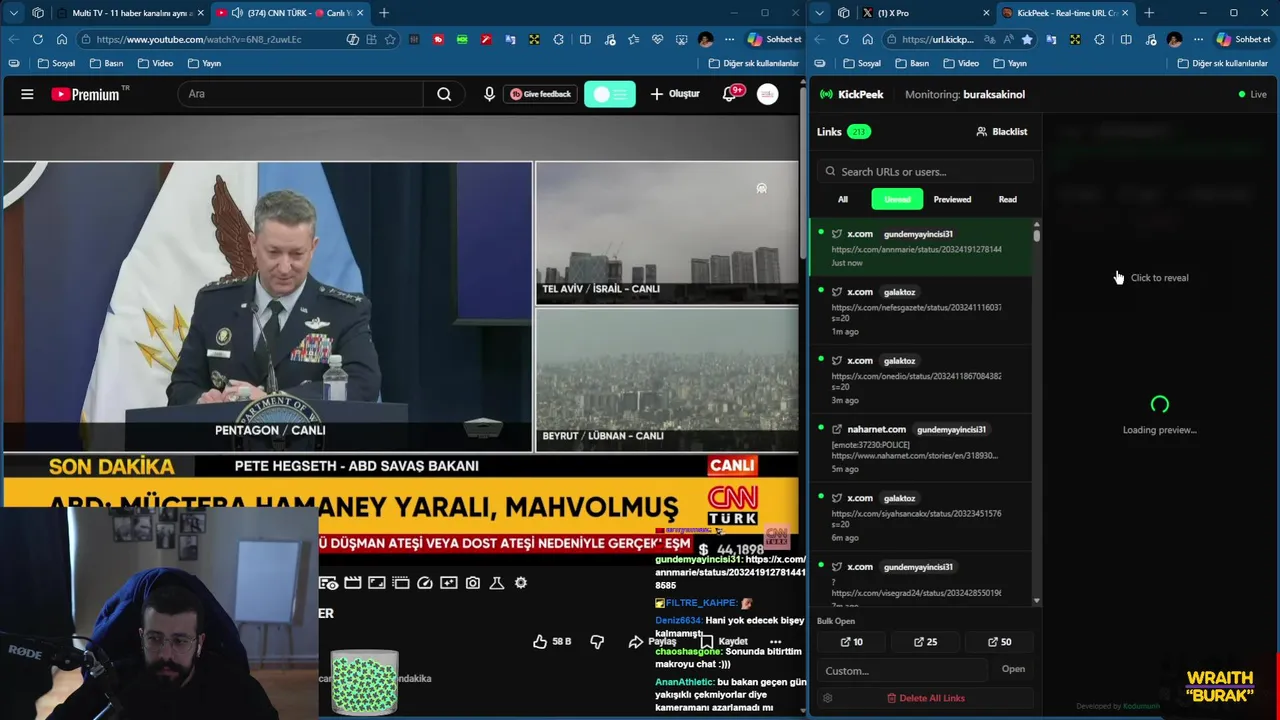Screen dimensions: 1280x720
Task: Share the video with Paylaş
Action: (x=652, y=641)
